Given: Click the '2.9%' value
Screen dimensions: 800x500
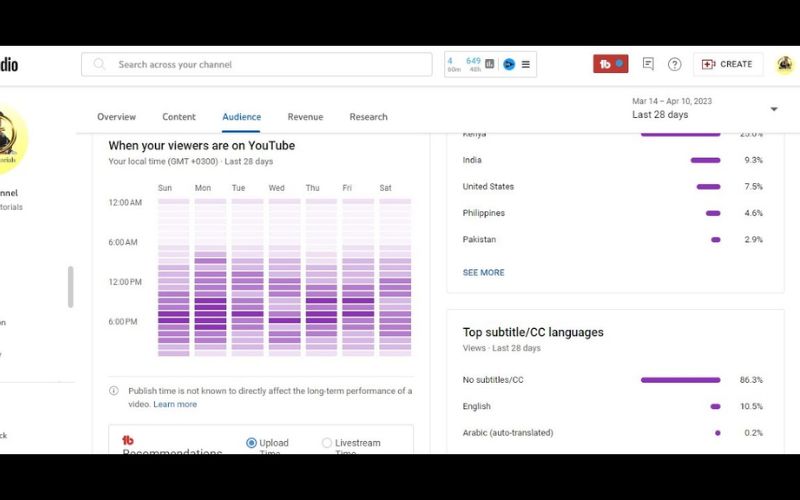Looking at the screenshot, I should (754, 240).
